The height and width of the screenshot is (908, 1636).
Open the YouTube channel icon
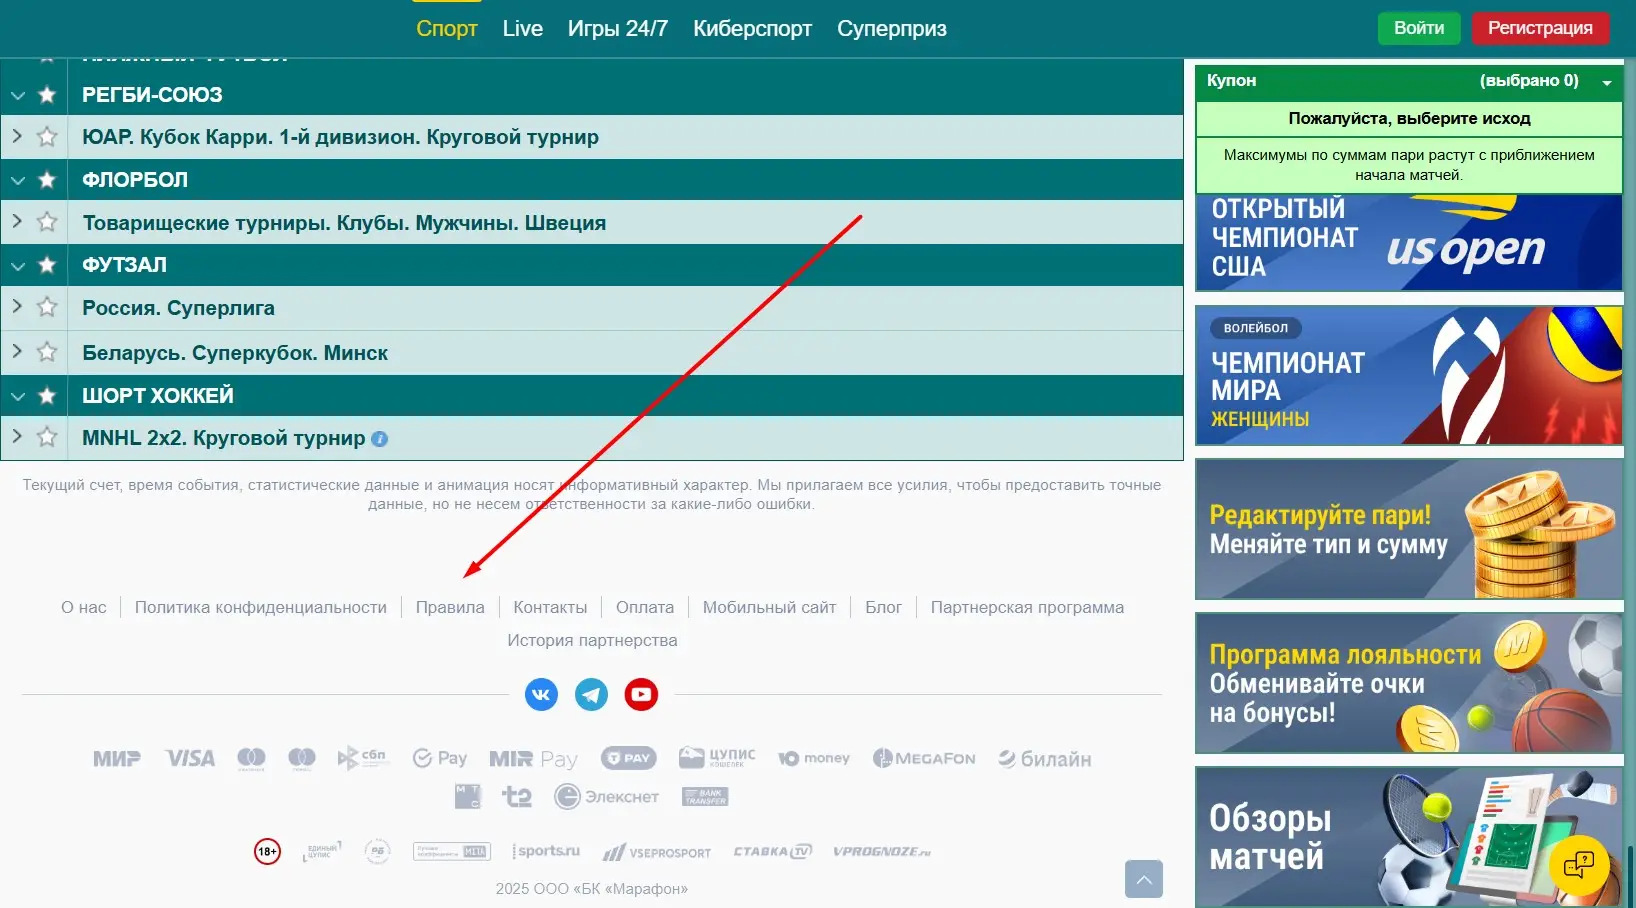[x=641, y=694]
